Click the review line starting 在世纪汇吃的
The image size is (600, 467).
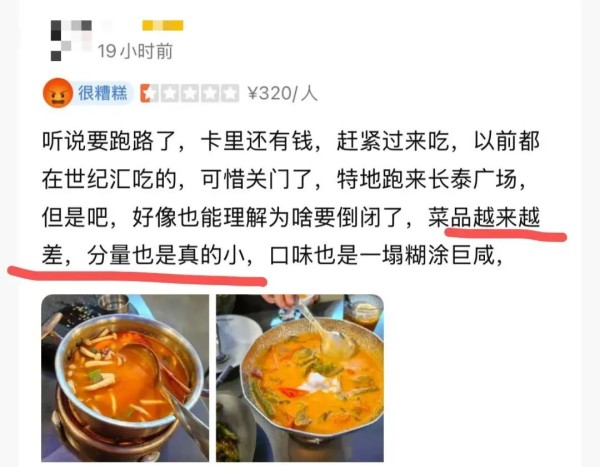coord(283,179)
